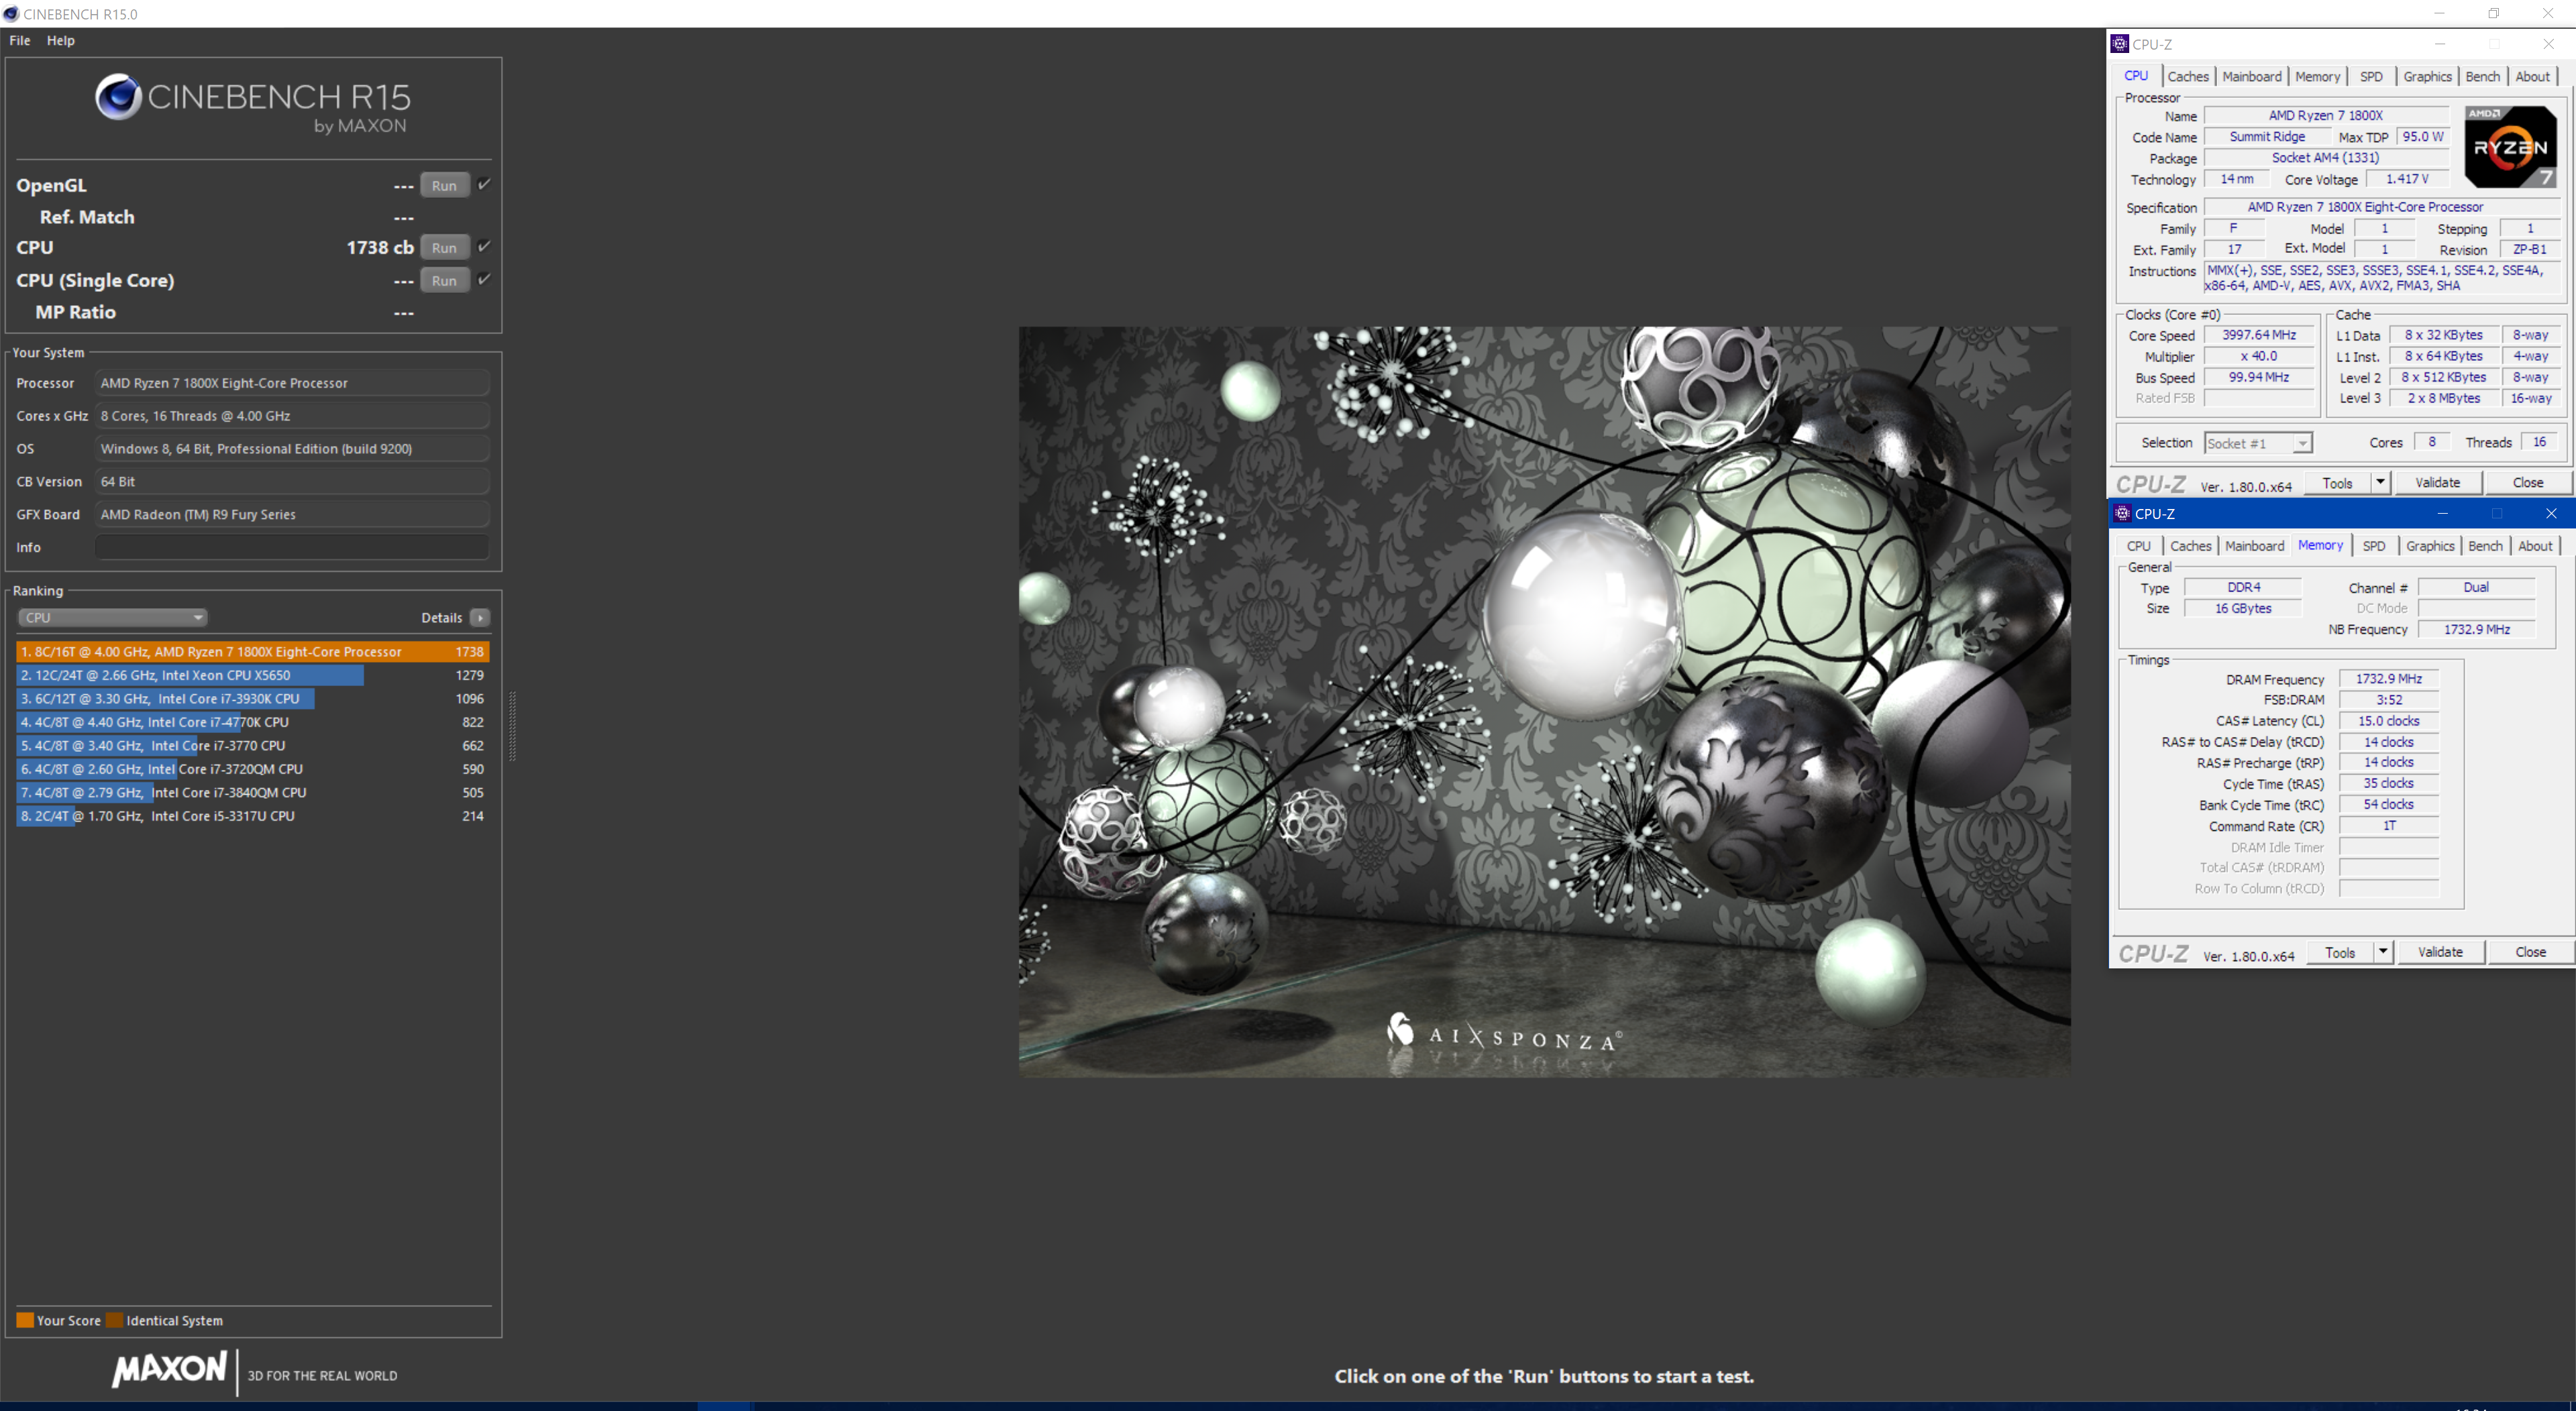Open Mainboard tab in lower CPU-Z window
Viewport: 2576px width, 1411px height.
2254,546
